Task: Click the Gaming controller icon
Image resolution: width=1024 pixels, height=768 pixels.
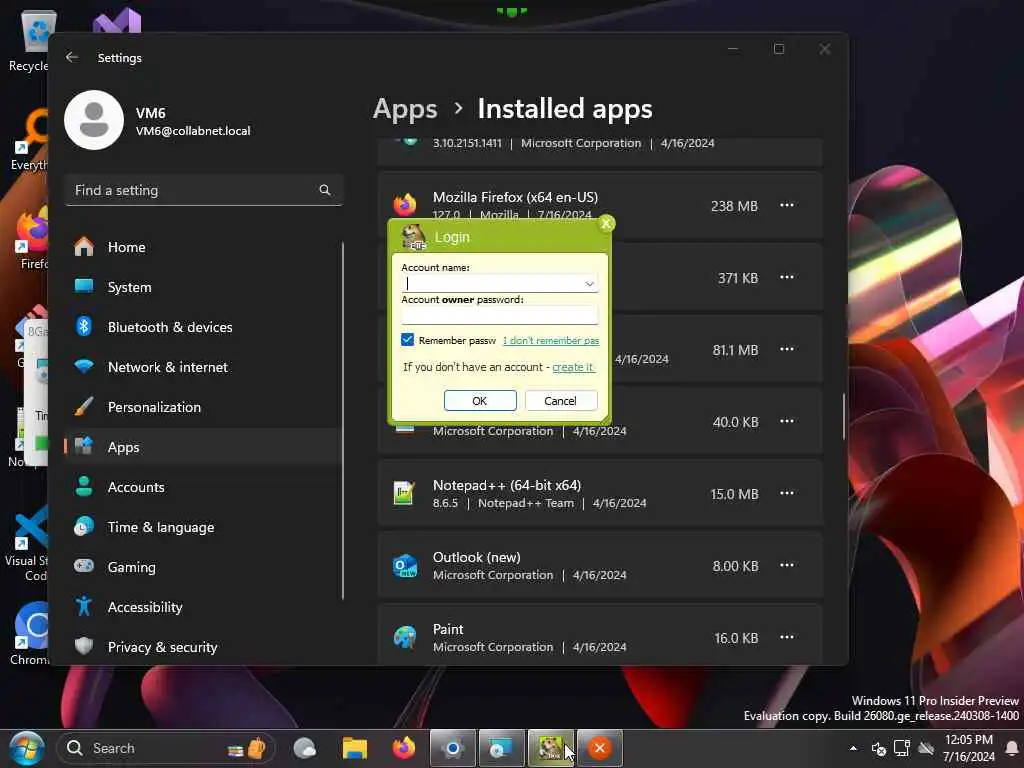Action: (x=84, y=566)
